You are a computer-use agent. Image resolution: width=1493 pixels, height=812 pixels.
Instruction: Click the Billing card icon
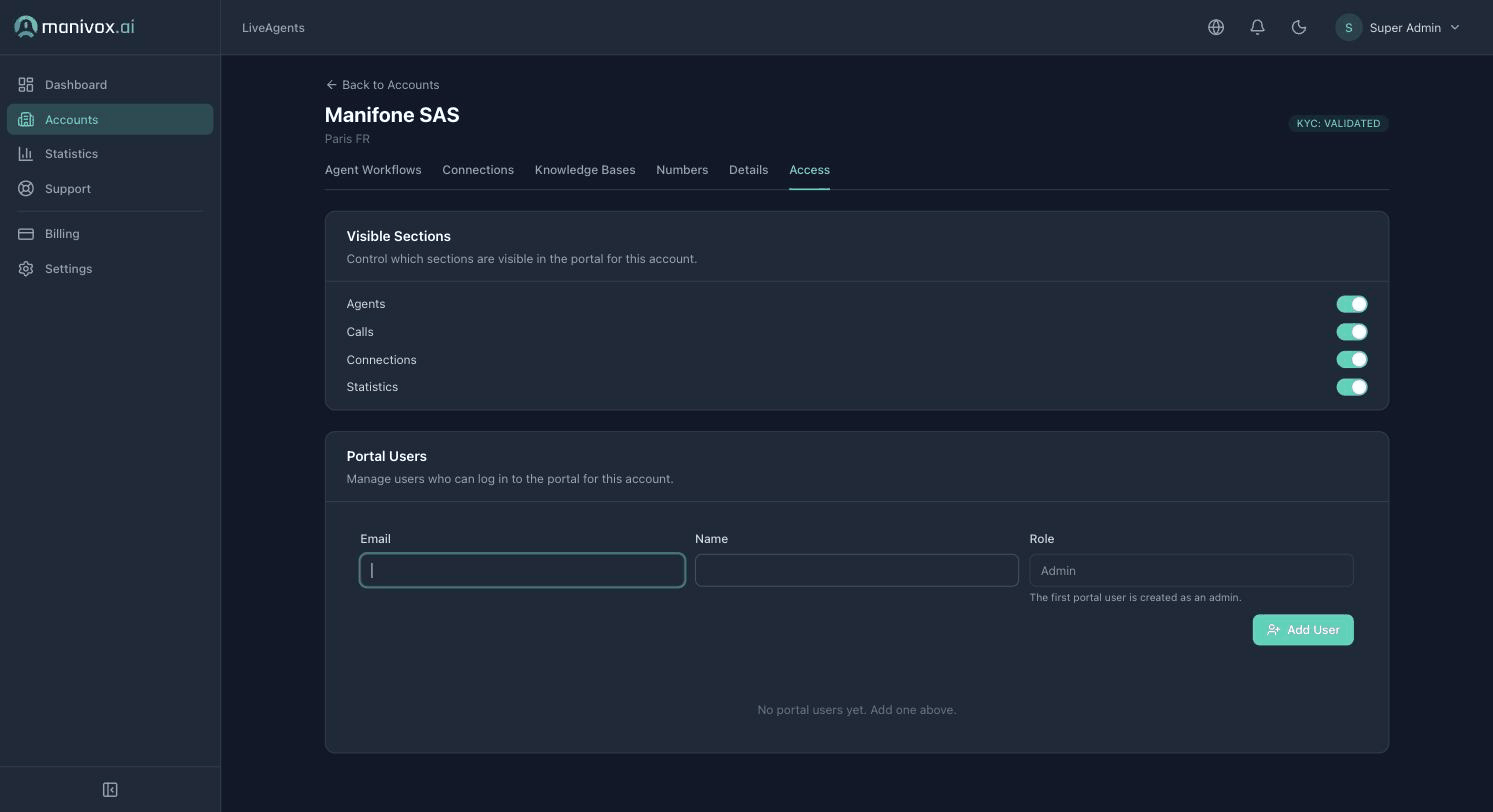tap(26, 234)
